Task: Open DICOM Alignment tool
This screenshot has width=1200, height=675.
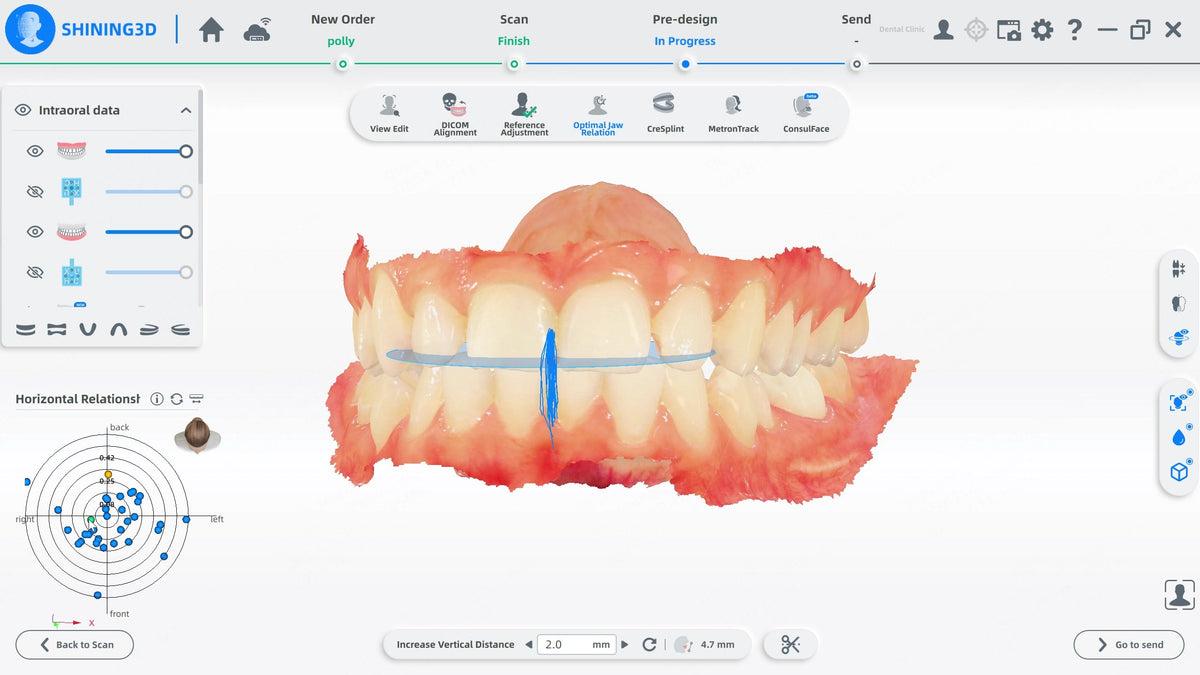Action: [455, 113]
